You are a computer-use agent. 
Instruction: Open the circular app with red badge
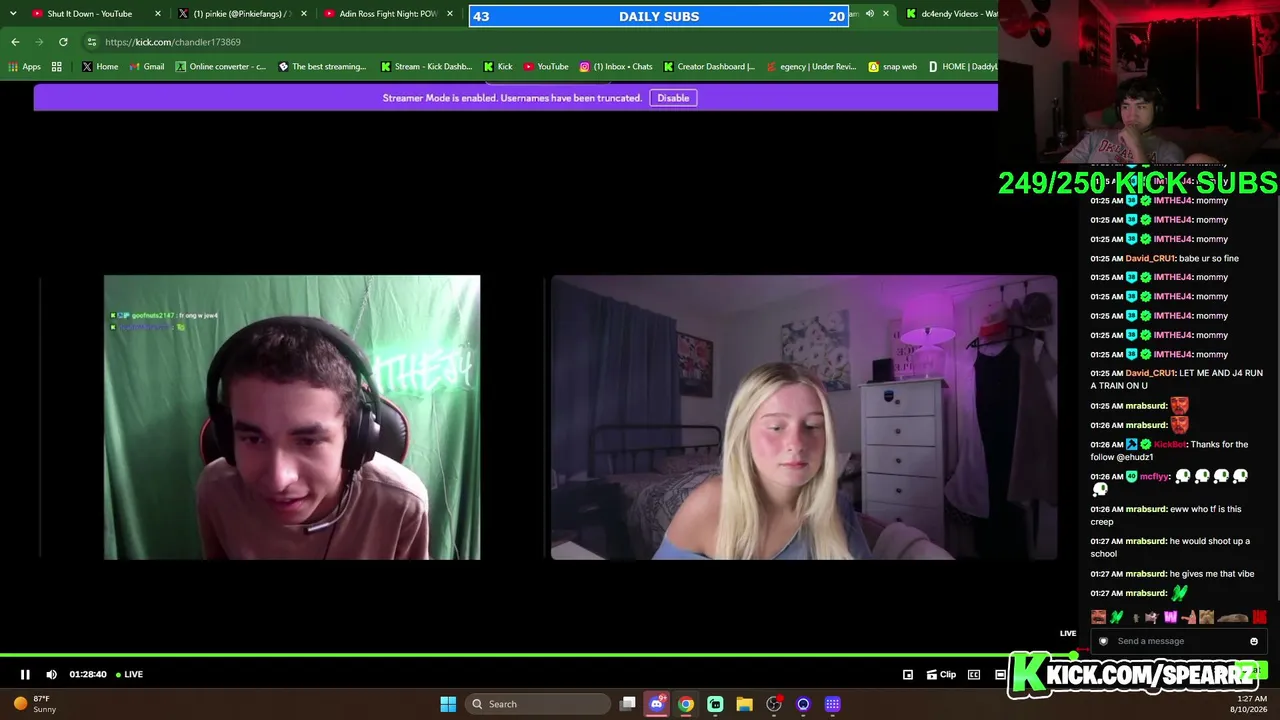tap(774, 704)
